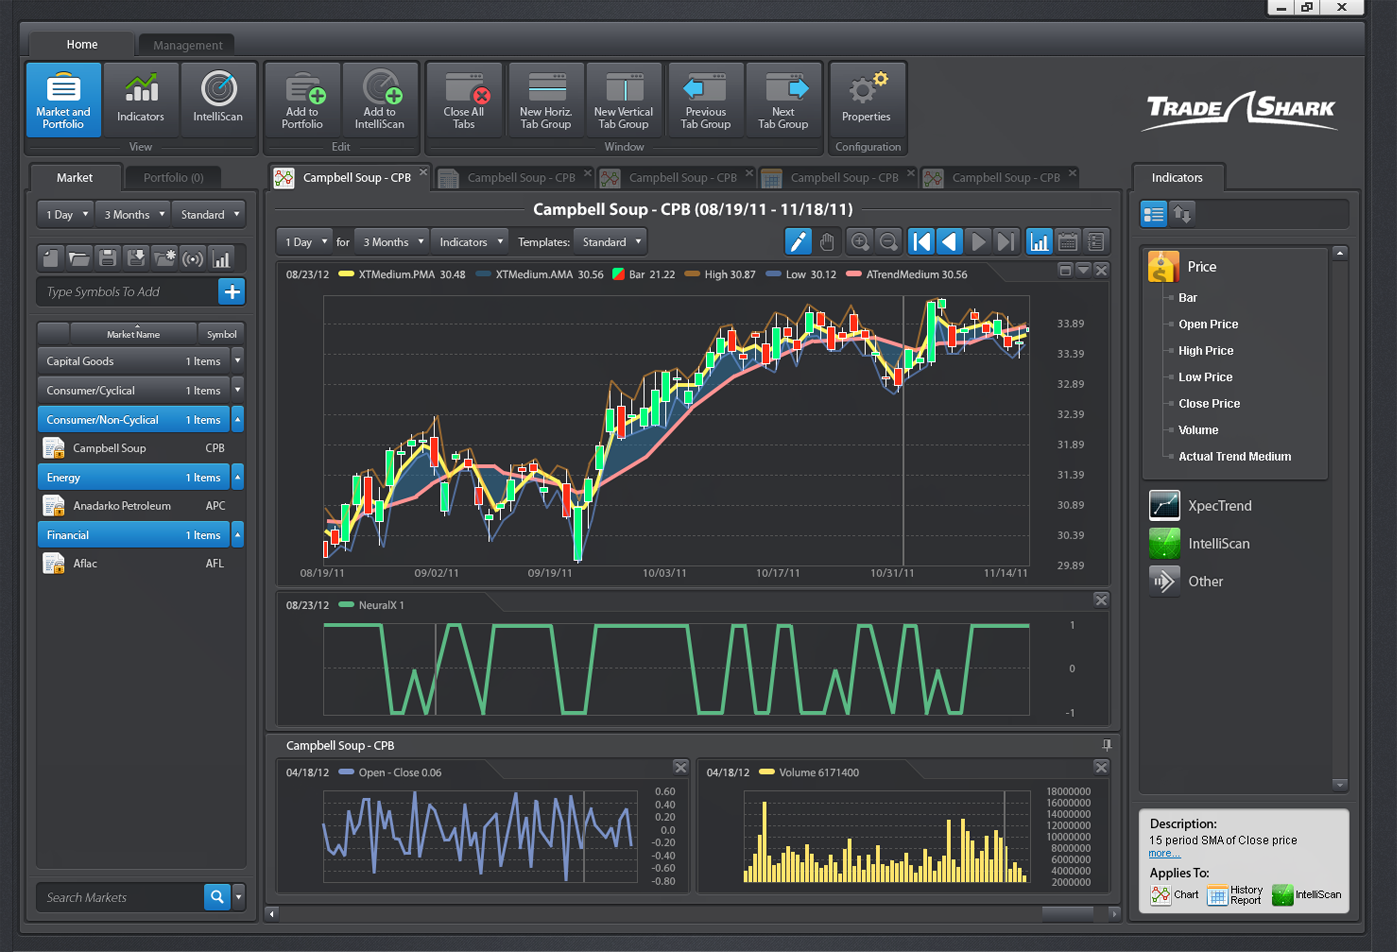Step chart forward one period
Screen dimensions: 1397x952
click(978, 242)
